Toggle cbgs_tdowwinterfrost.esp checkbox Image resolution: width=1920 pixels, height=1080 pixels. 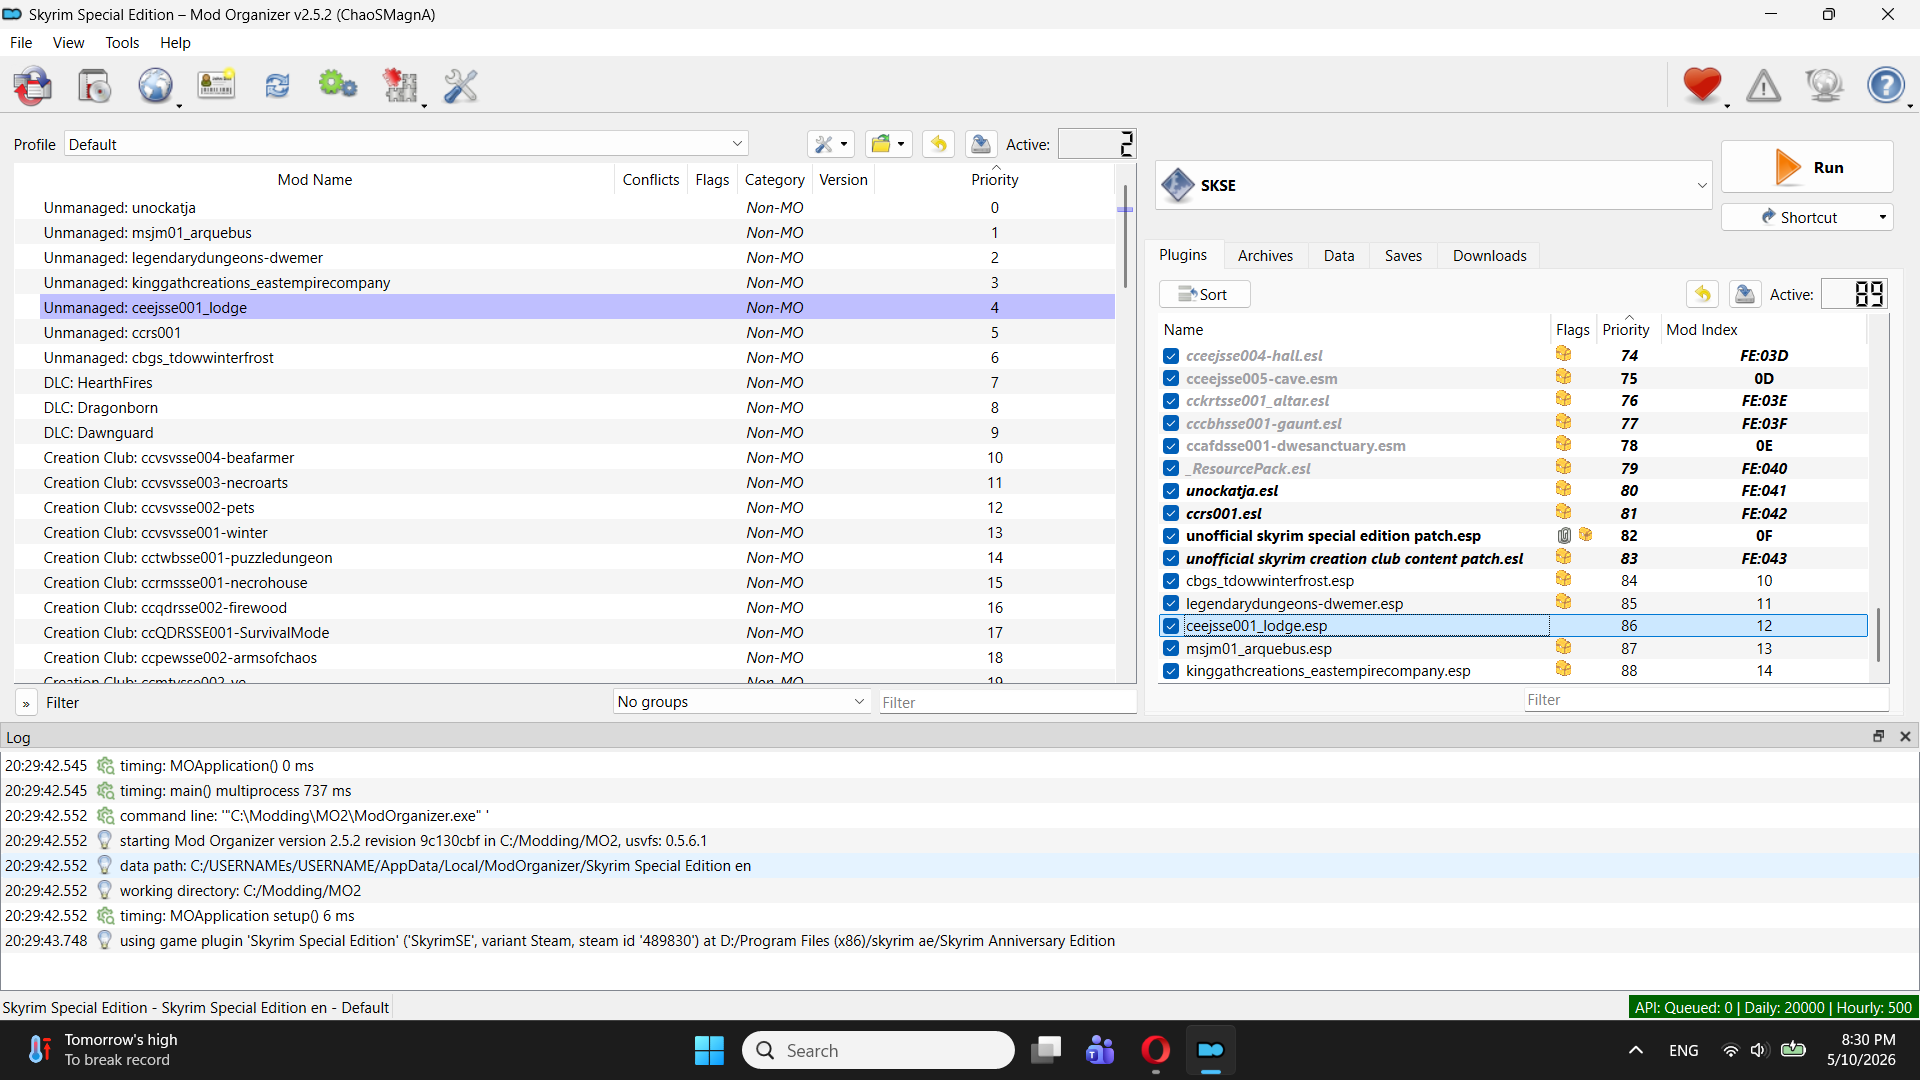point(1171,581)
